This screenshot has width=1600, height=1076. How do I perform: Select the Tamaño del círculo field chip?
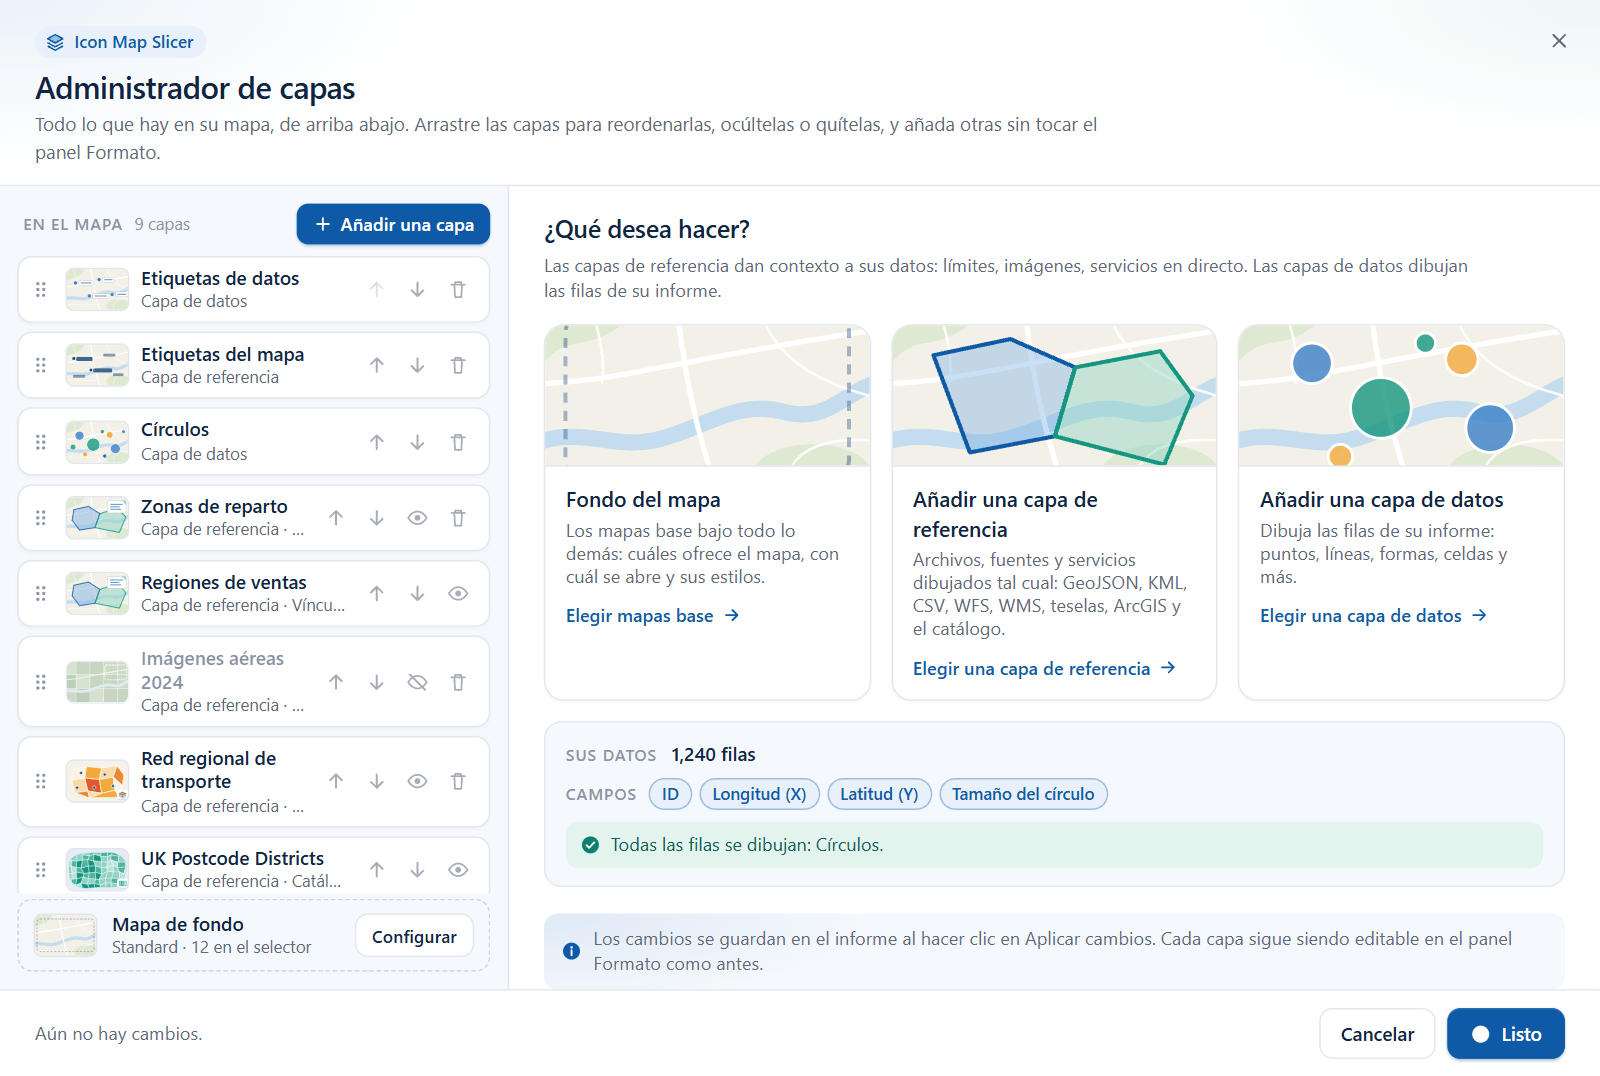(1023, 794)
